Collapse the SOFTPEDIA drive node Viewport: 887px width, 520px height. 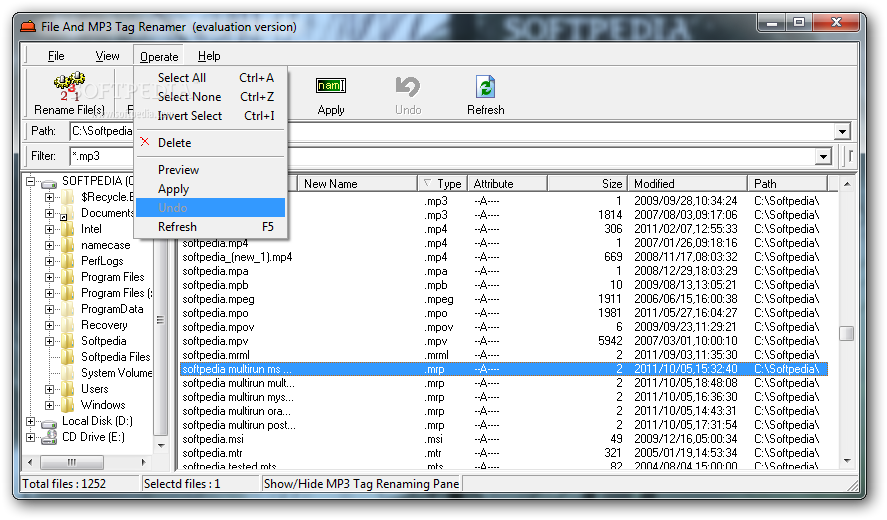[x=31, y=182]
